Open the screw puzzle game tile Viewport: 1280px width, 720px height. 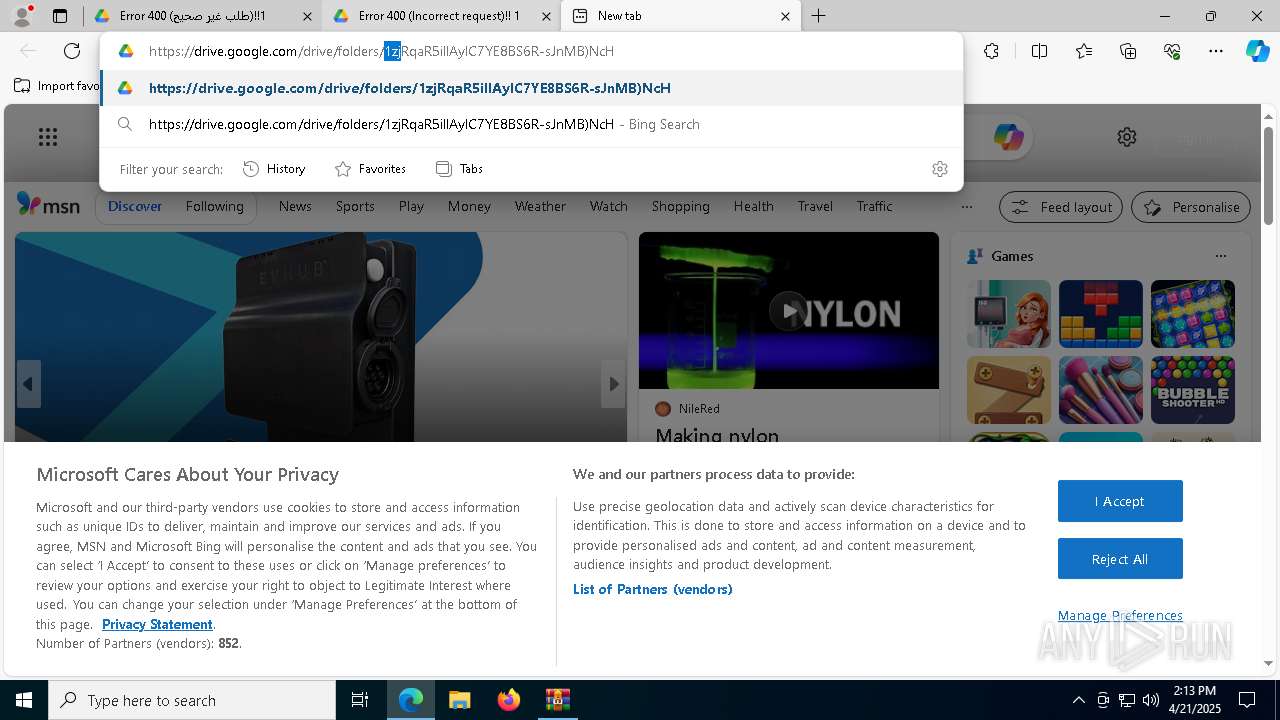pos(1009,390)
